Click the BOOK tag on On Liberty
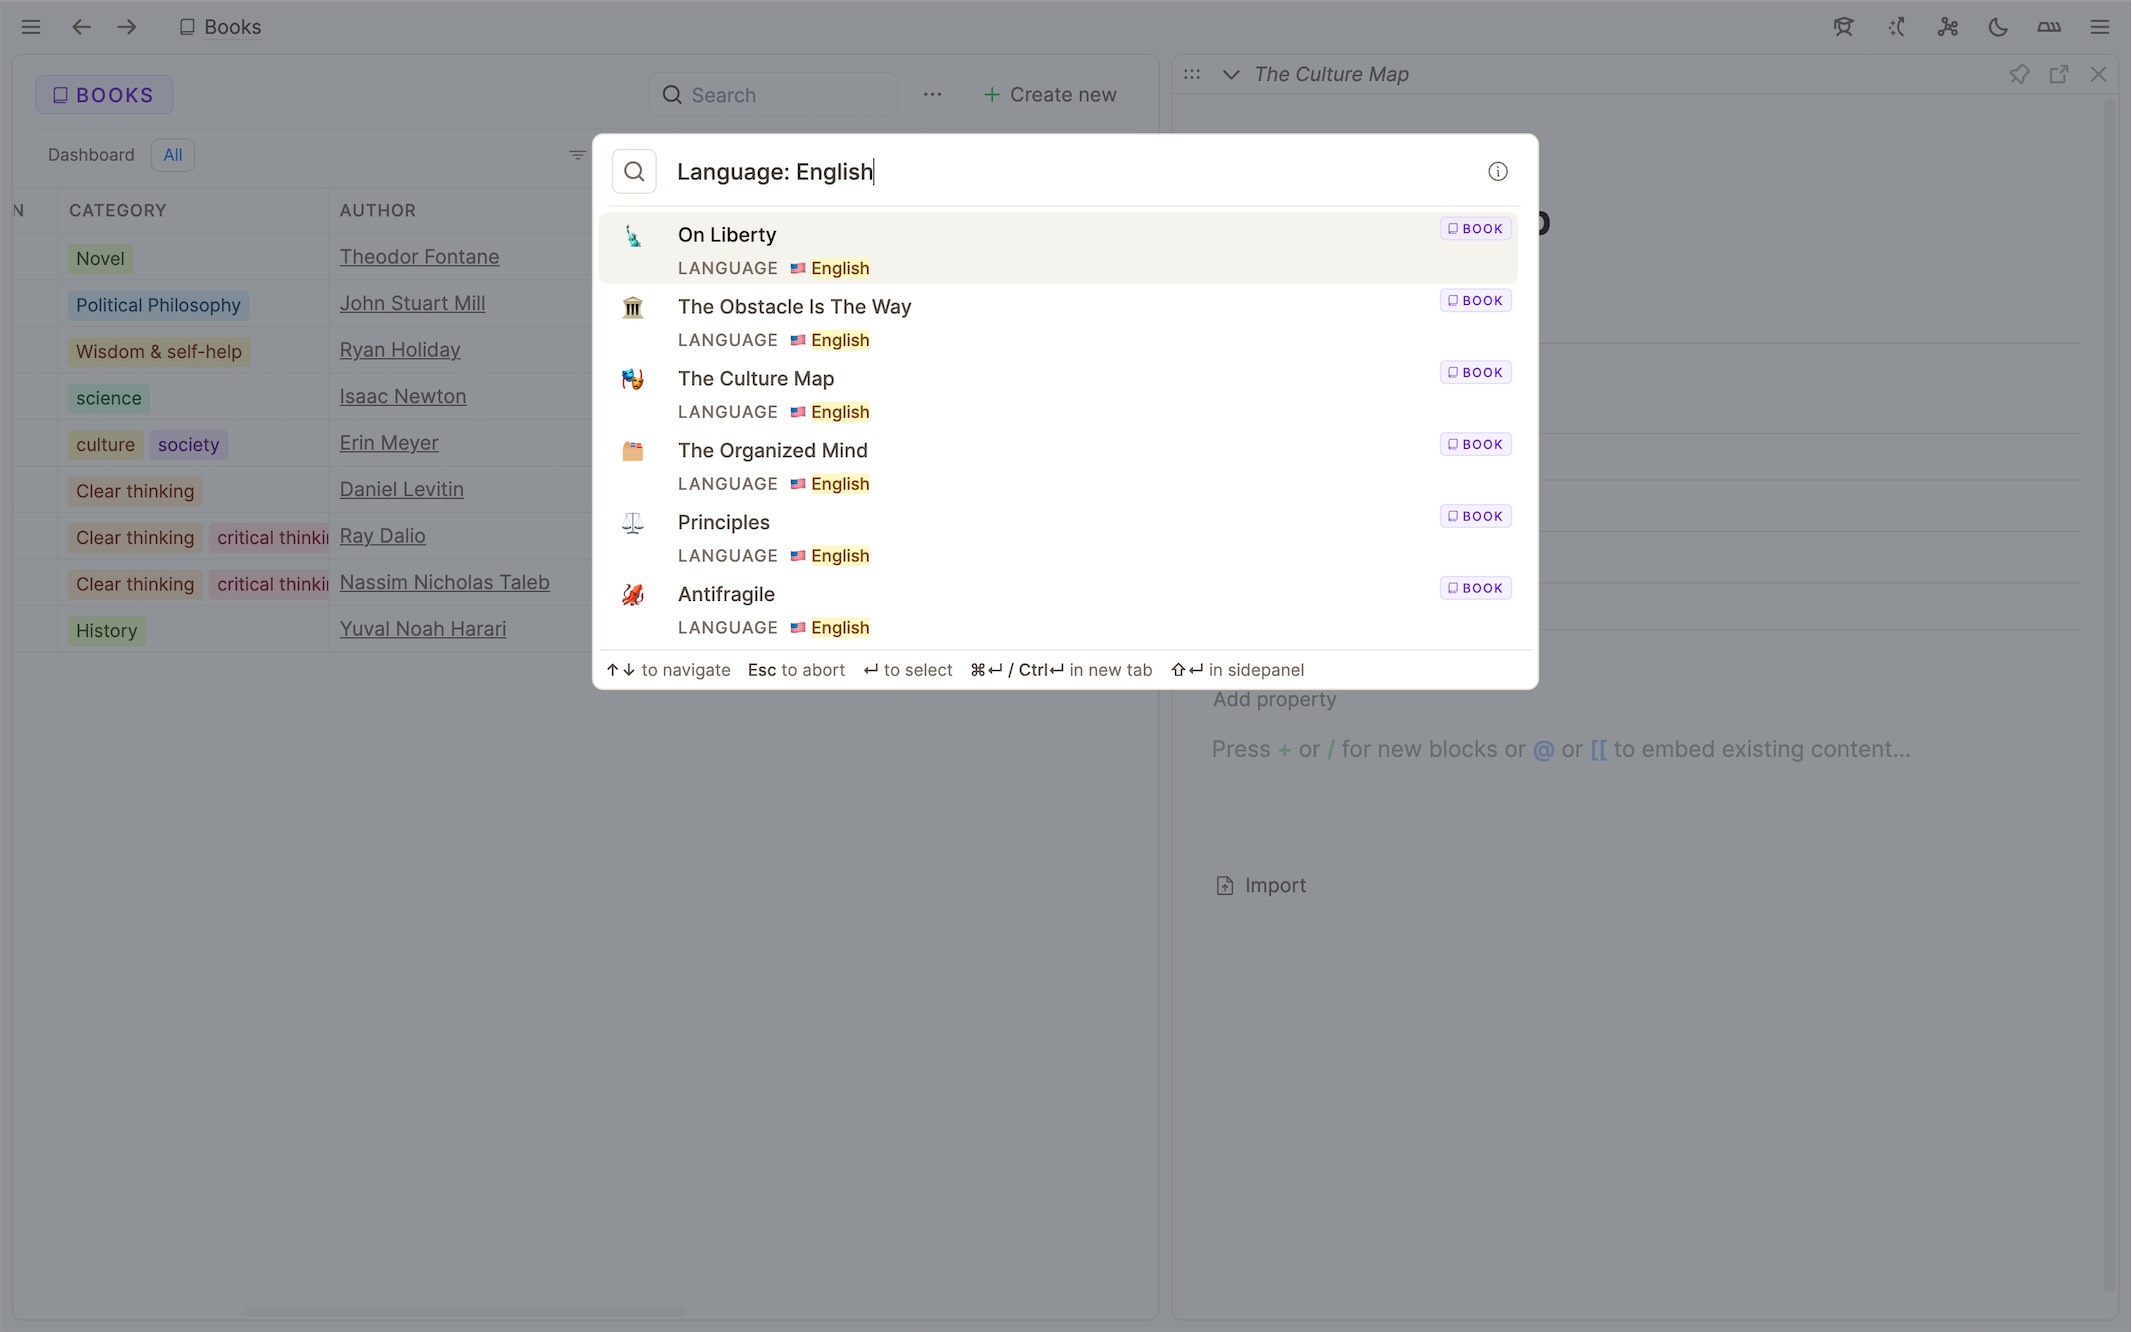 coord(1475,228)
